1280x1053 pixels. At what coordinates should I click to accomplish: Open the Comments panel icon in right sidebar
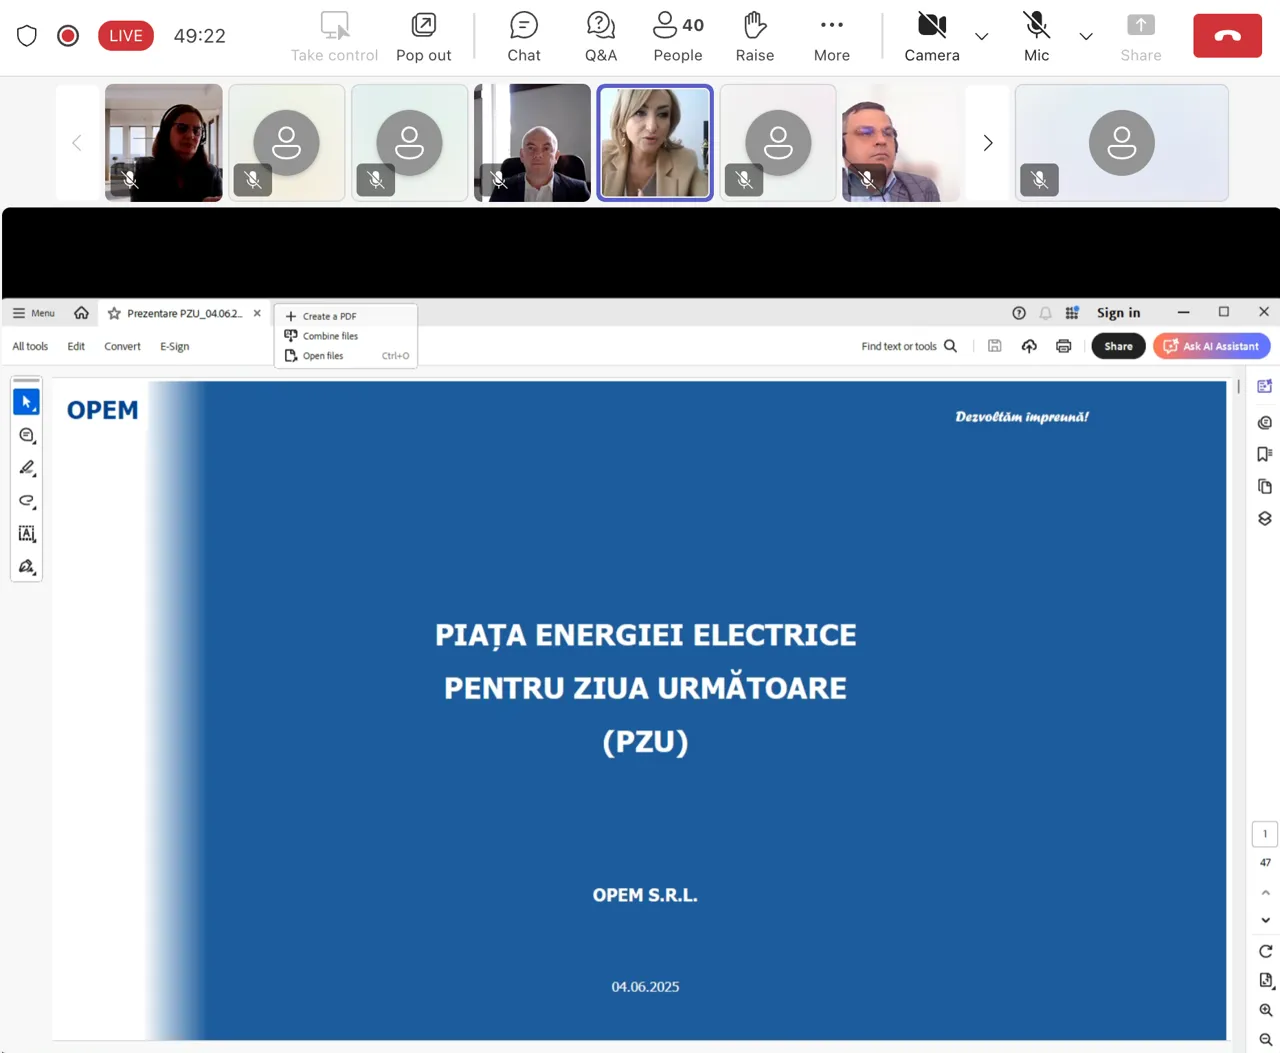(x=1265, y=422)
